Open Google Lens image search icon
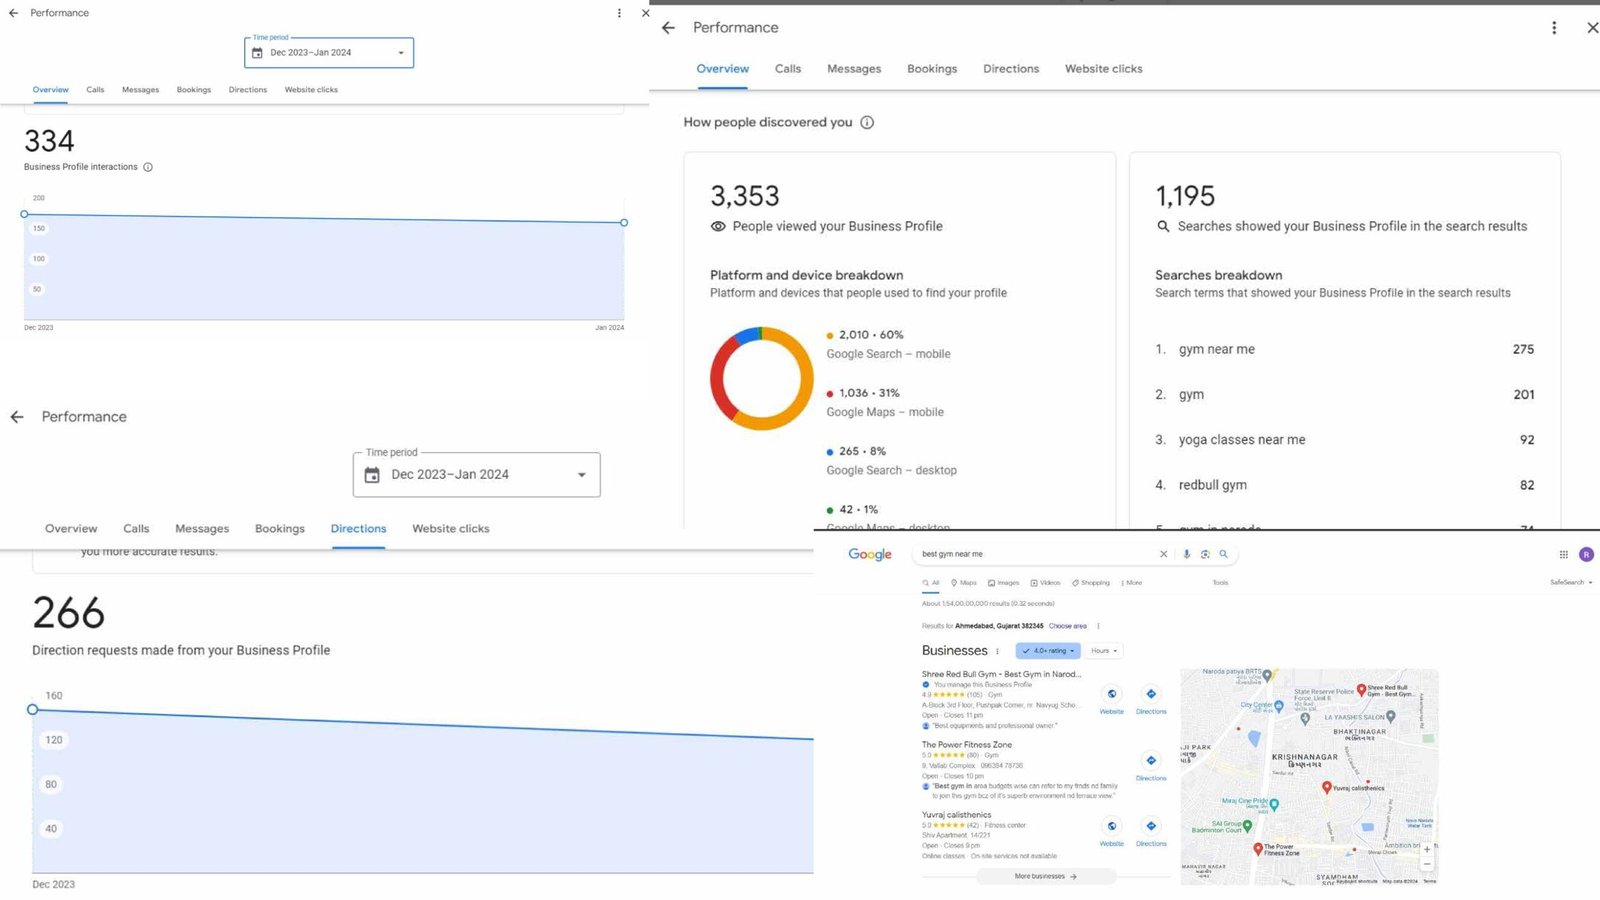 [x=1205, y=554]
